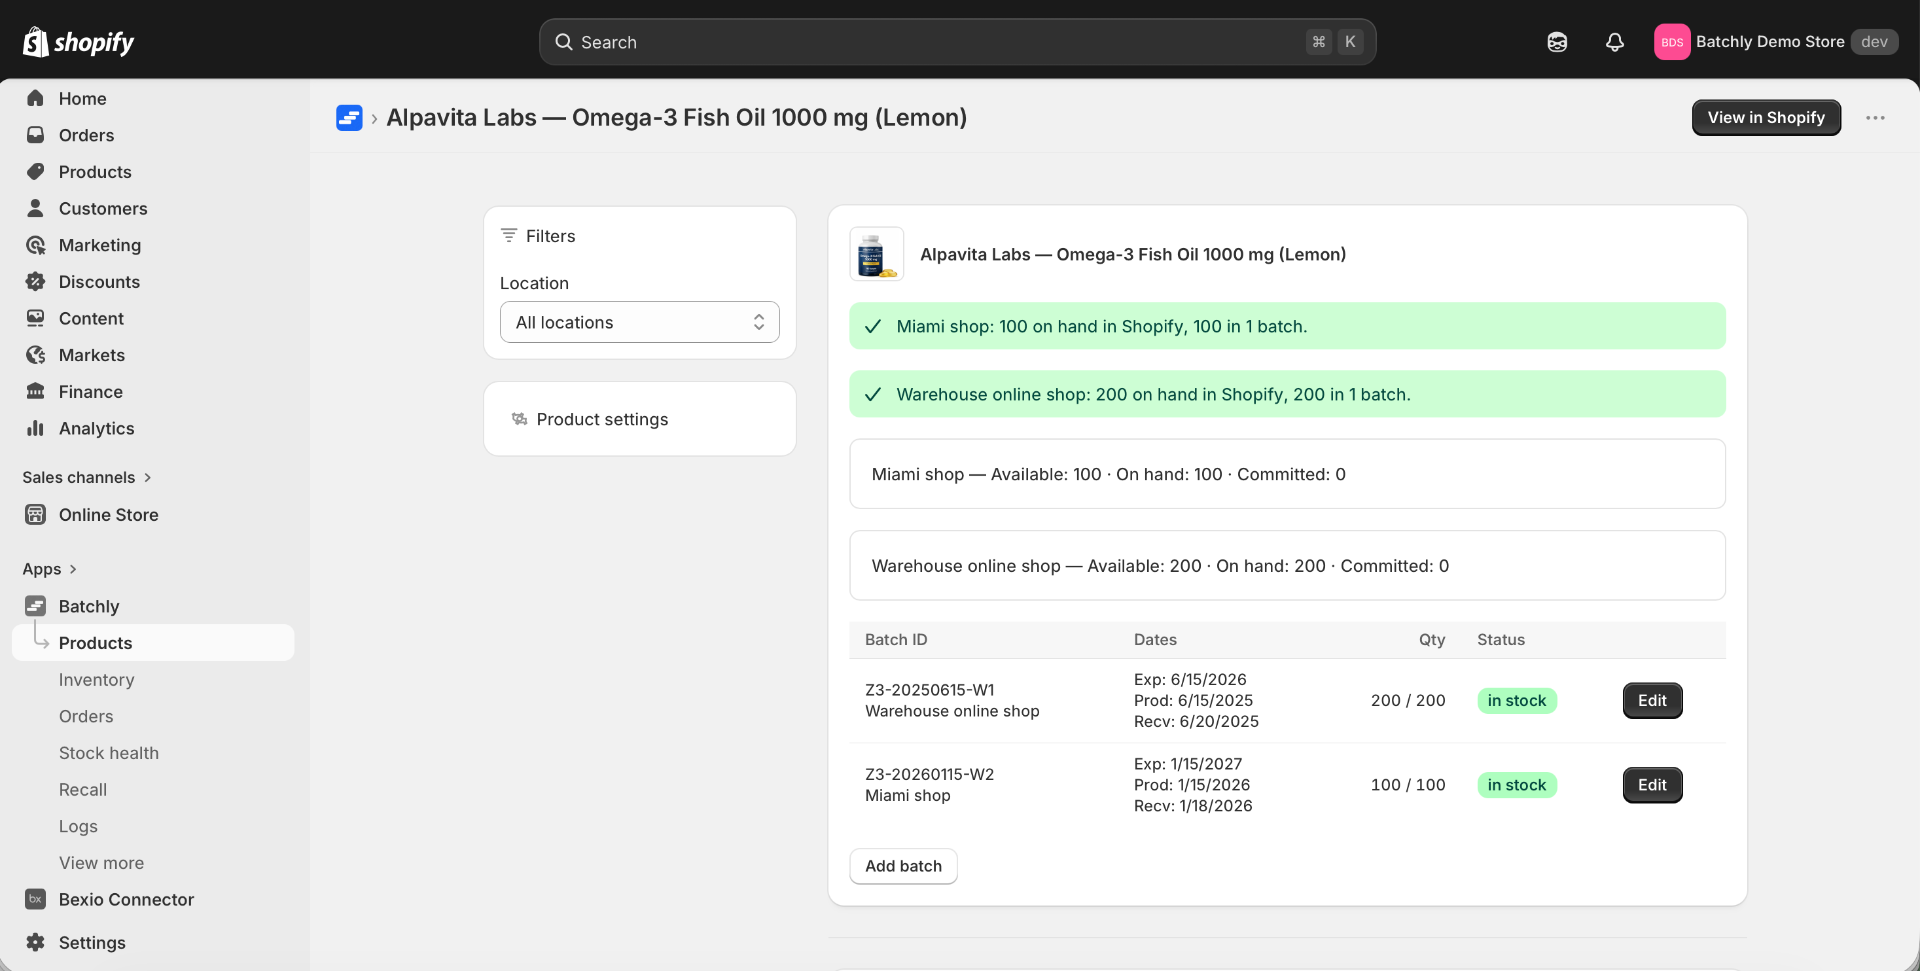This screenshot has height=971, width=1920.
Task: Click the Markets globe icon
Action: coord(36,355)
